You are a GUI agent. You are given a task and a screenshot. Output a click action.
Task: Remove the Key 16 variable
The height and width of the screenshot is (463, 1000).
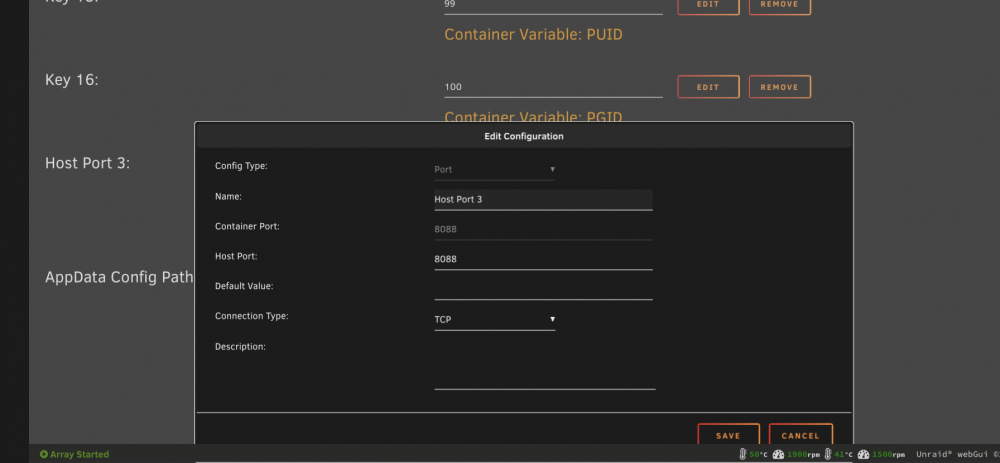(779, 87)
